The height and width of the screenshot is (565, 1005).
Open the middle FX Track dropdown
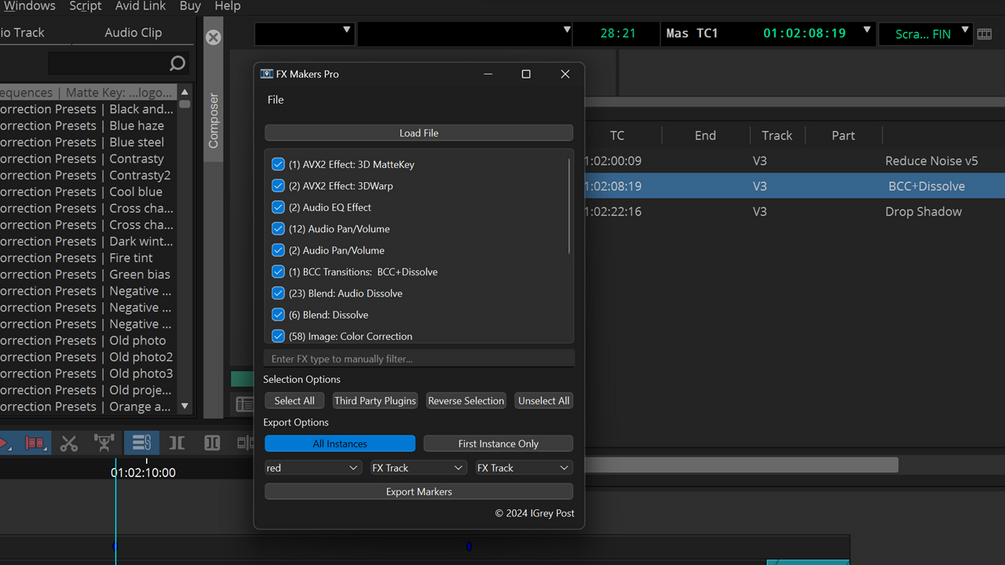click(x=418, y=468)
